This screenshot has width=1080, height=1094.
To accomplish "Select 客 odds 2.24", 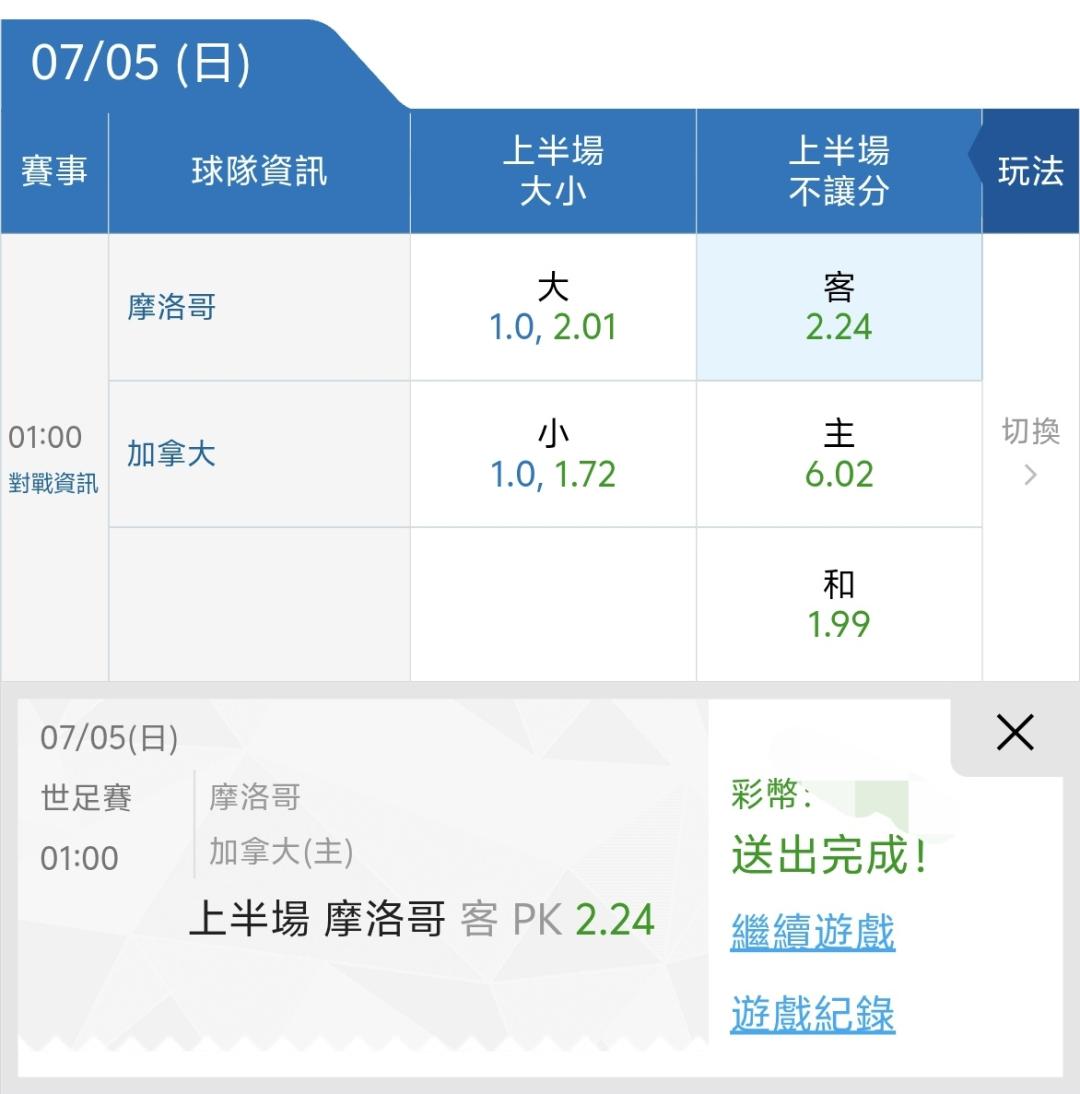I will tap(839, 307).
